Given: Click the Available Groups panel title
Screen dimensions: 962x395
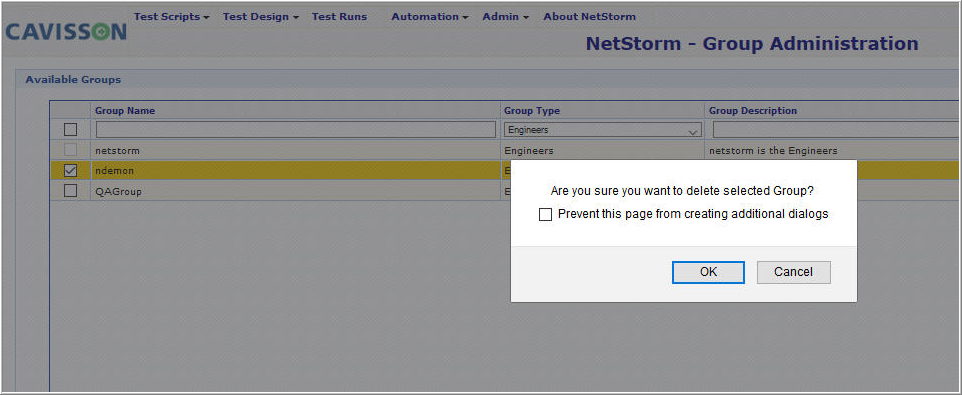Looking at the screenshot, I should click(x=73, y=80).
